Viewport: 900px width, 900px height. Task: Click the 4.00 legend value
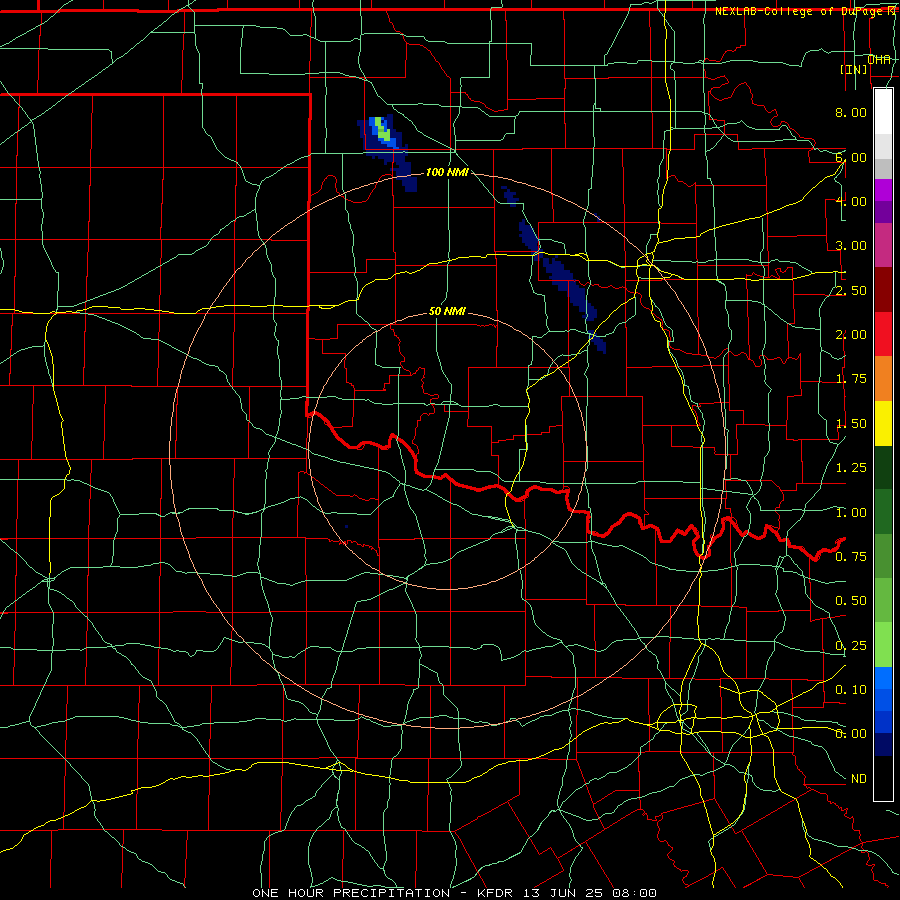(x=851, y=201)
